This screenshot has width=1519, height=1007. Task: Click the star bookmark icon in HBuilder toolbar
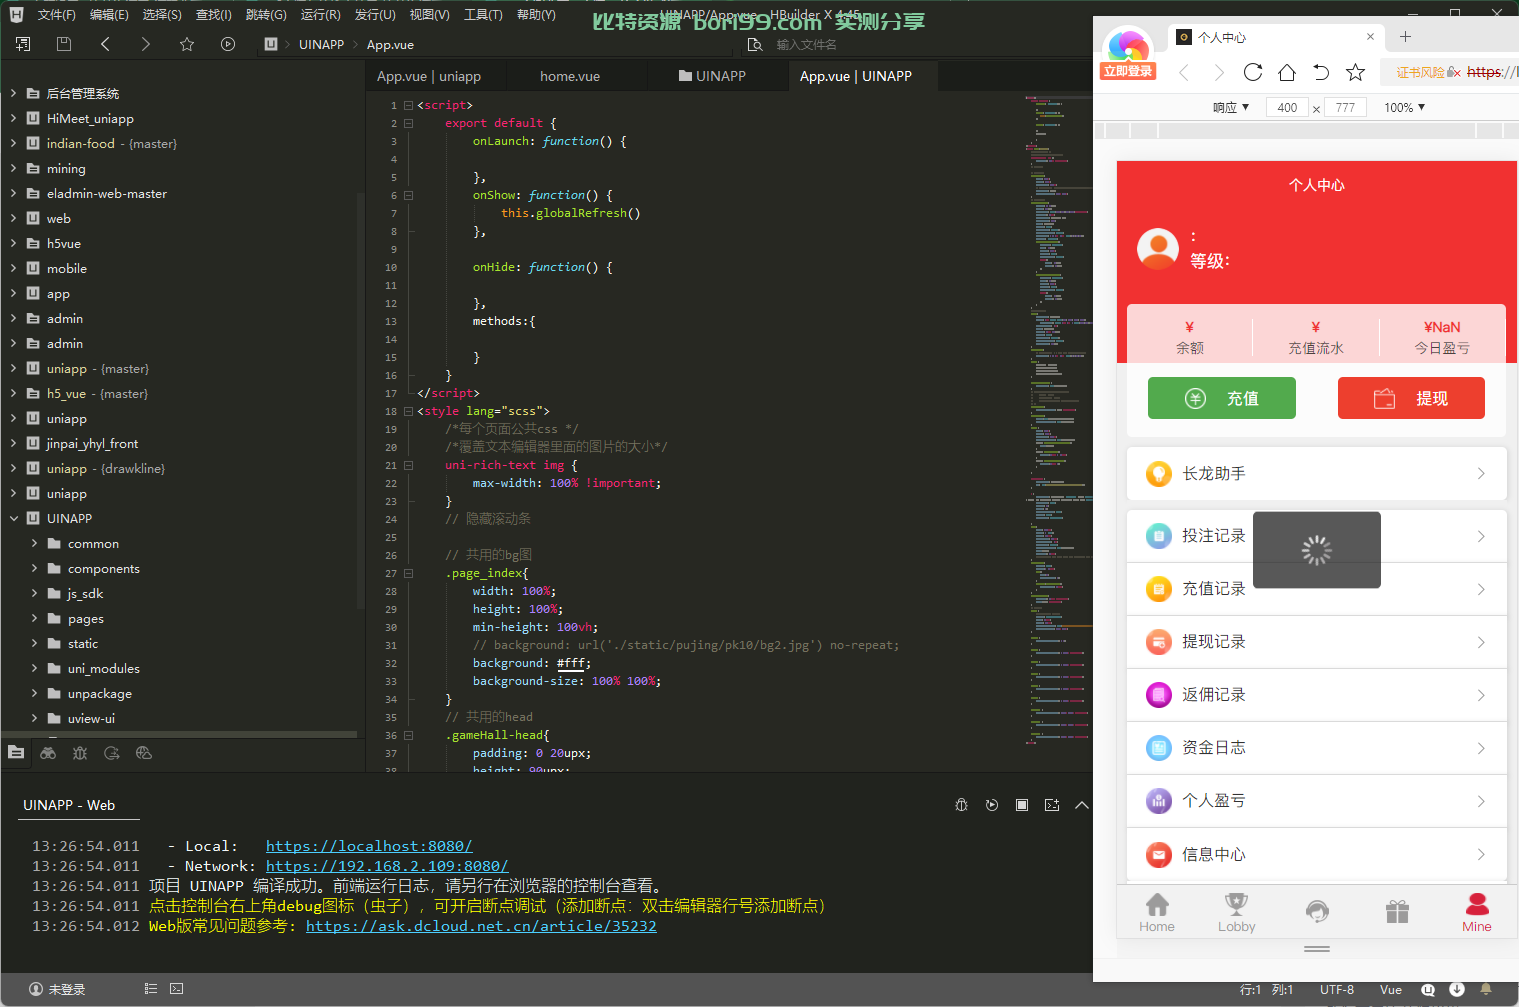[187, 44]
